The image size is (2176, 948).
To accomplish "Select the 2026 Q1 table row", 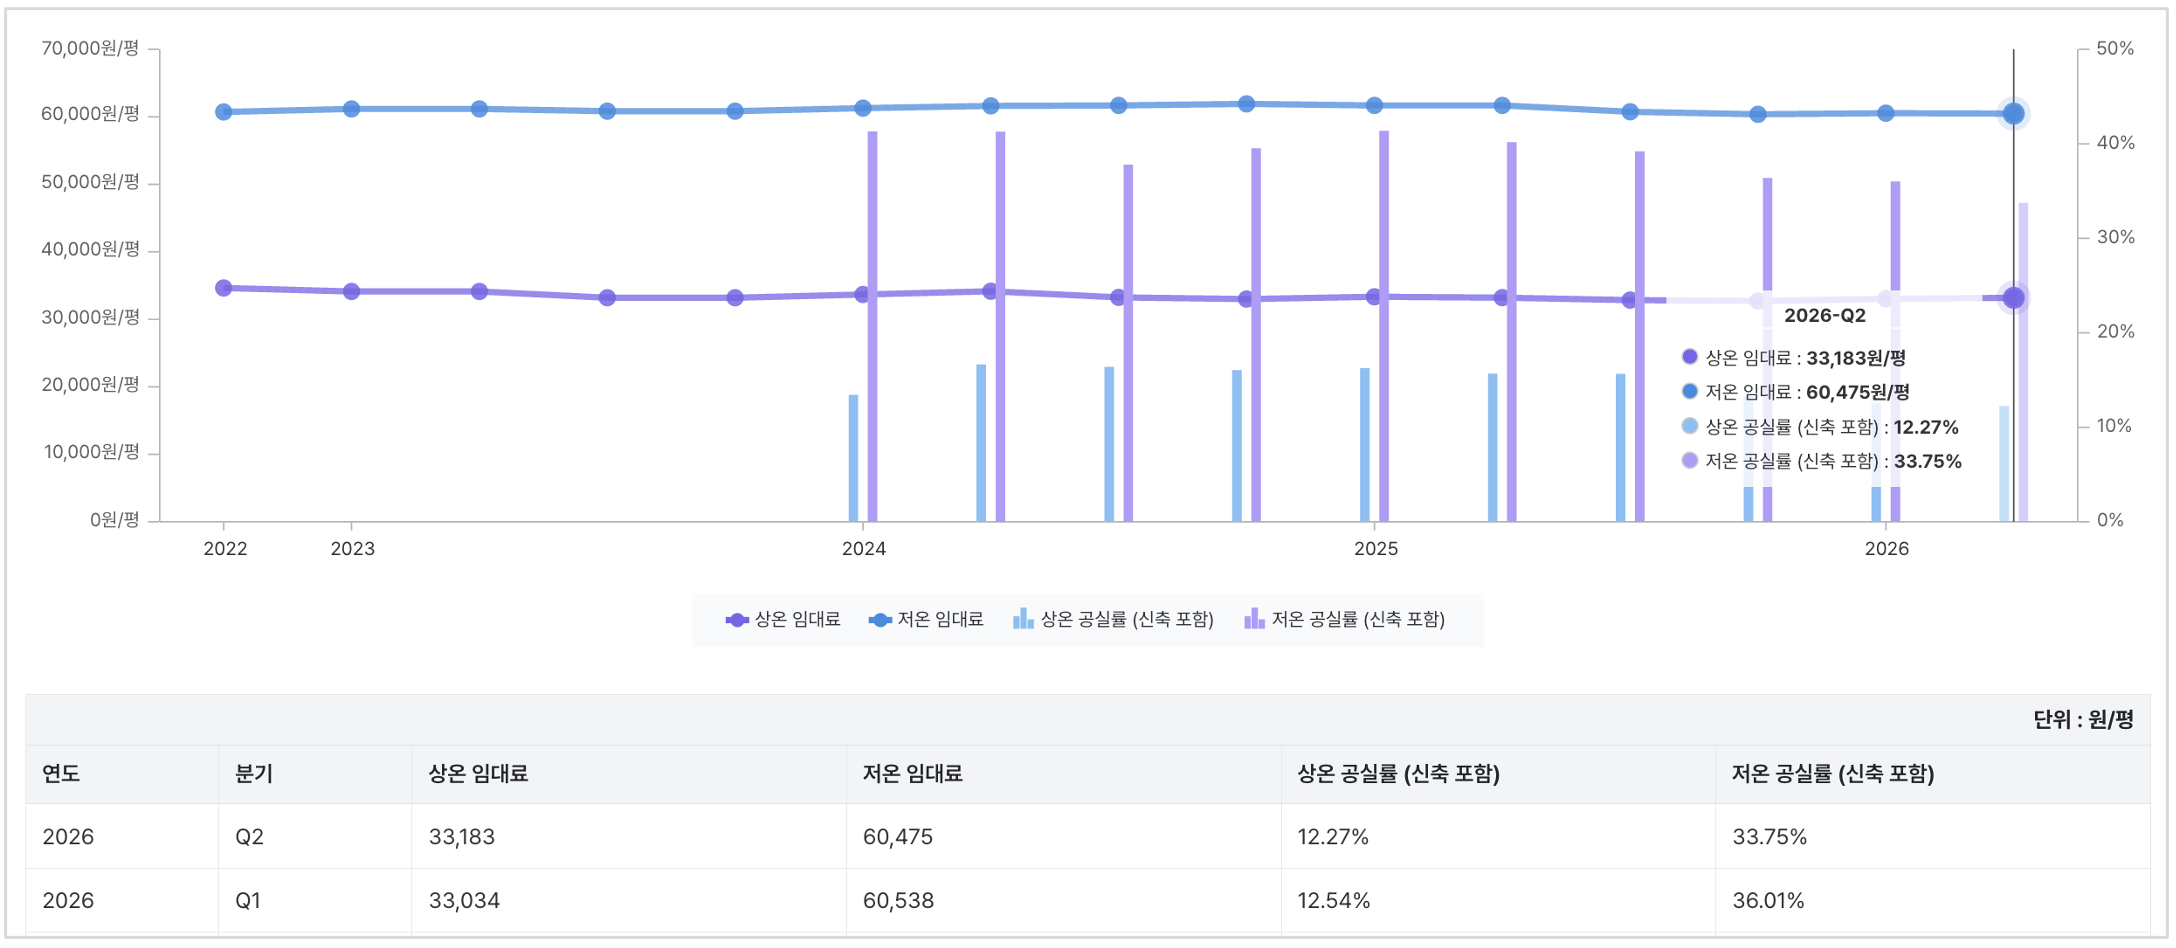I will (1088, 901).
